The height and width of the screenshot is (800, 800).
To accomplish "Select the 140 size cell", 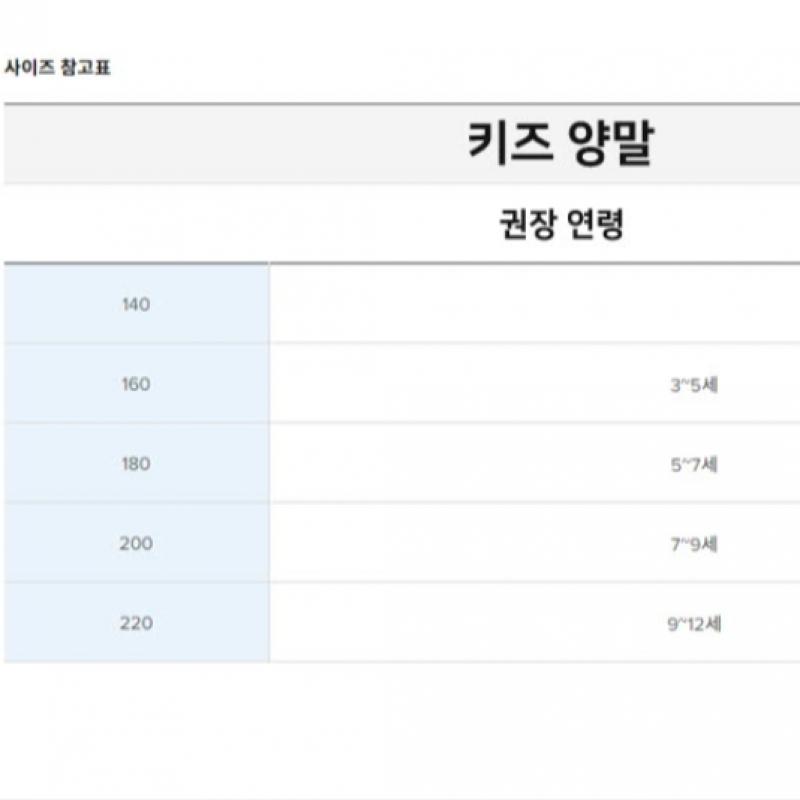I will coord(135,304).
